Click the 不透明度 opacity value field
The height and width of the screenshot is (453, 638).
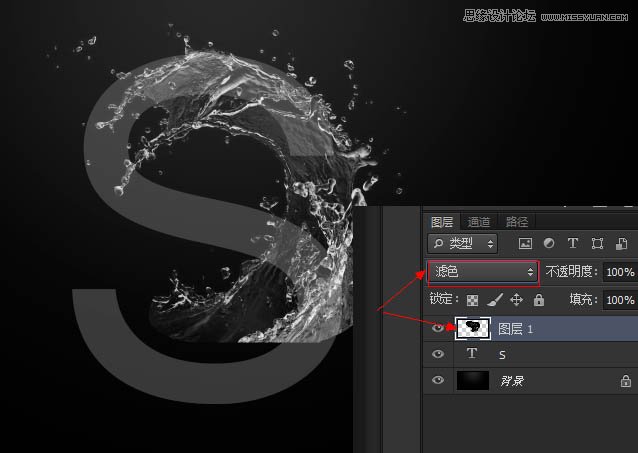pyautogui.click(x=620, y=272)
